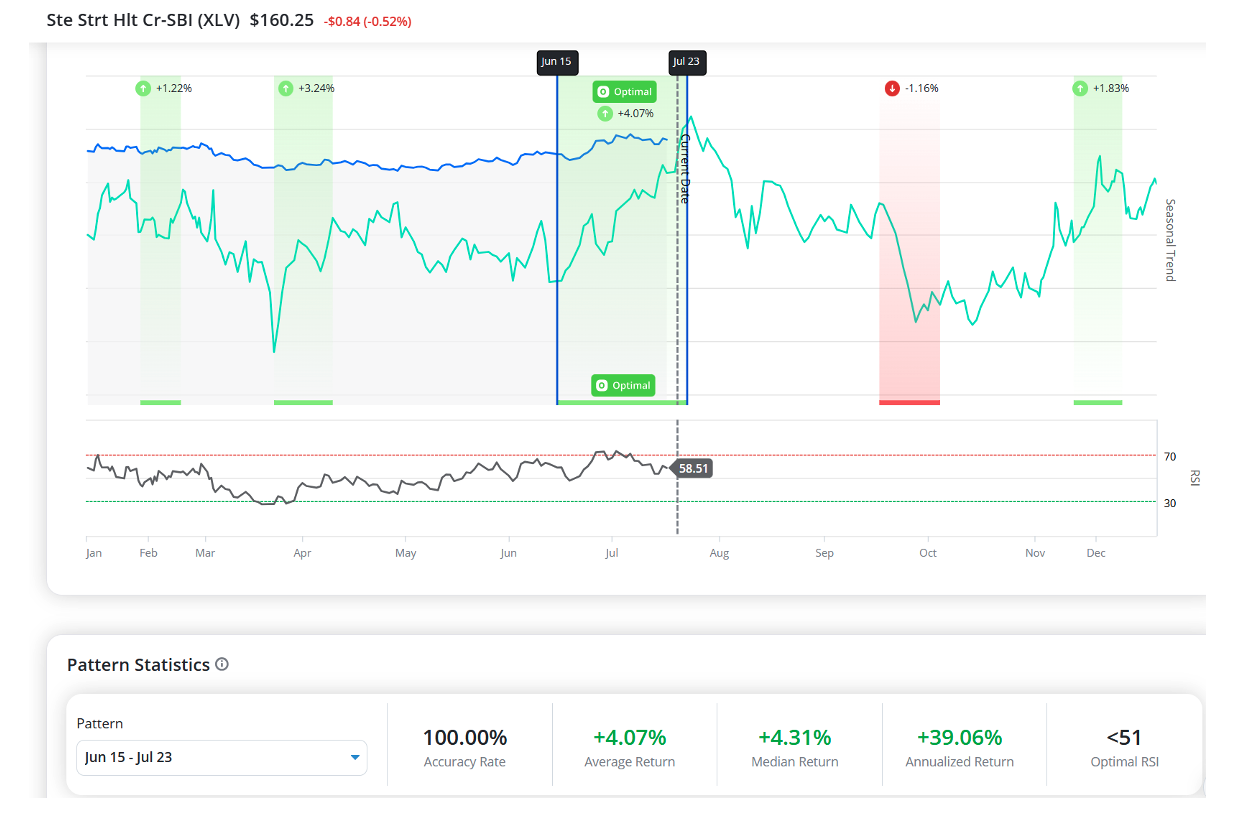Click the green pattern bar under the +3.24% zone
This screenshot has width=1257, height=828.
(303, 402)
